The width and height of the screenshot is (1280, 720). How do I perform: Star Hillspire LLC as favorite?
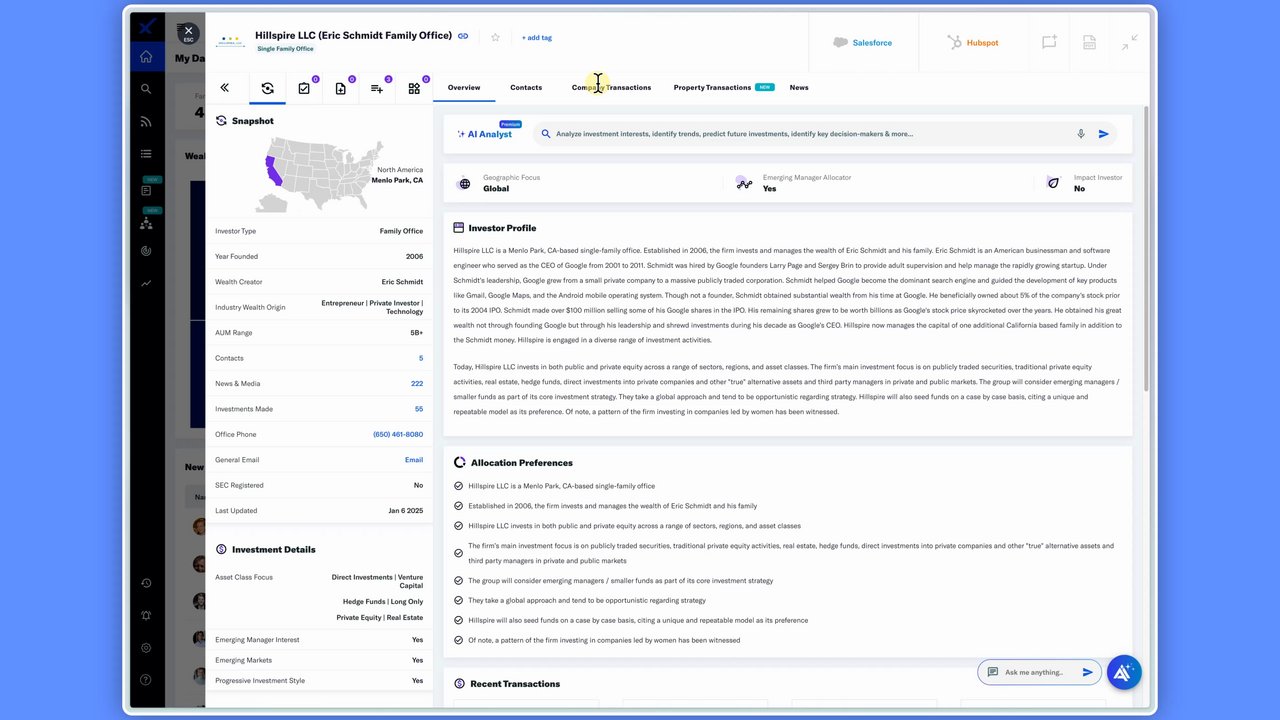[495, 37]
